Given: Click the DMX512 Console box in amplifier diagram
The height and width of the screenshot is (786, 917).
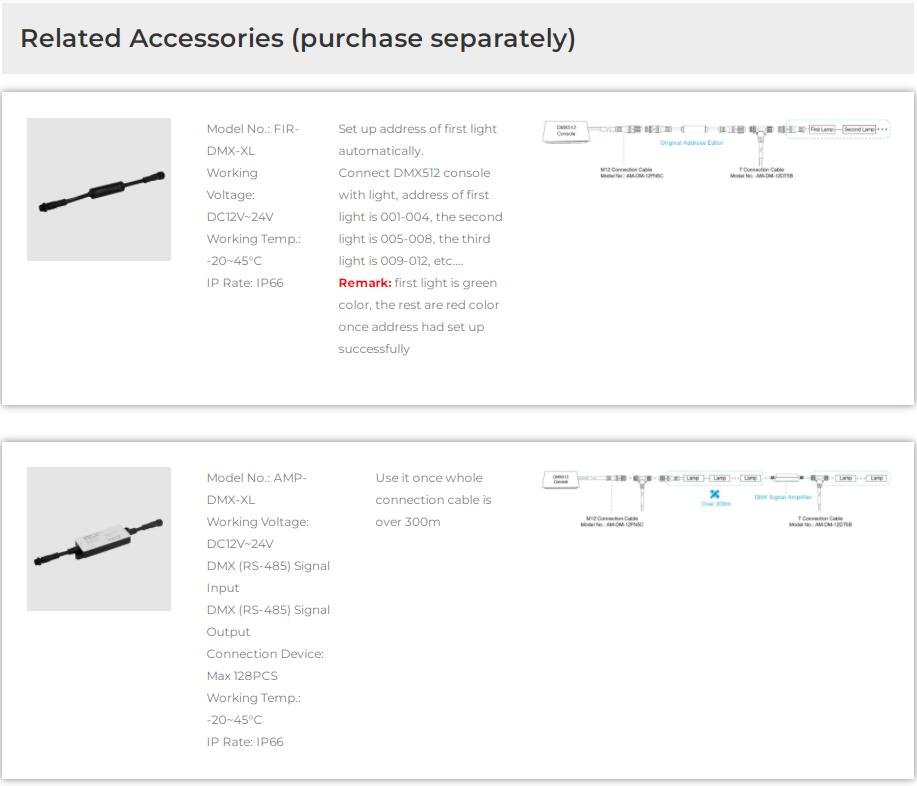Looking at the screenshot, I should pos(561,479).
